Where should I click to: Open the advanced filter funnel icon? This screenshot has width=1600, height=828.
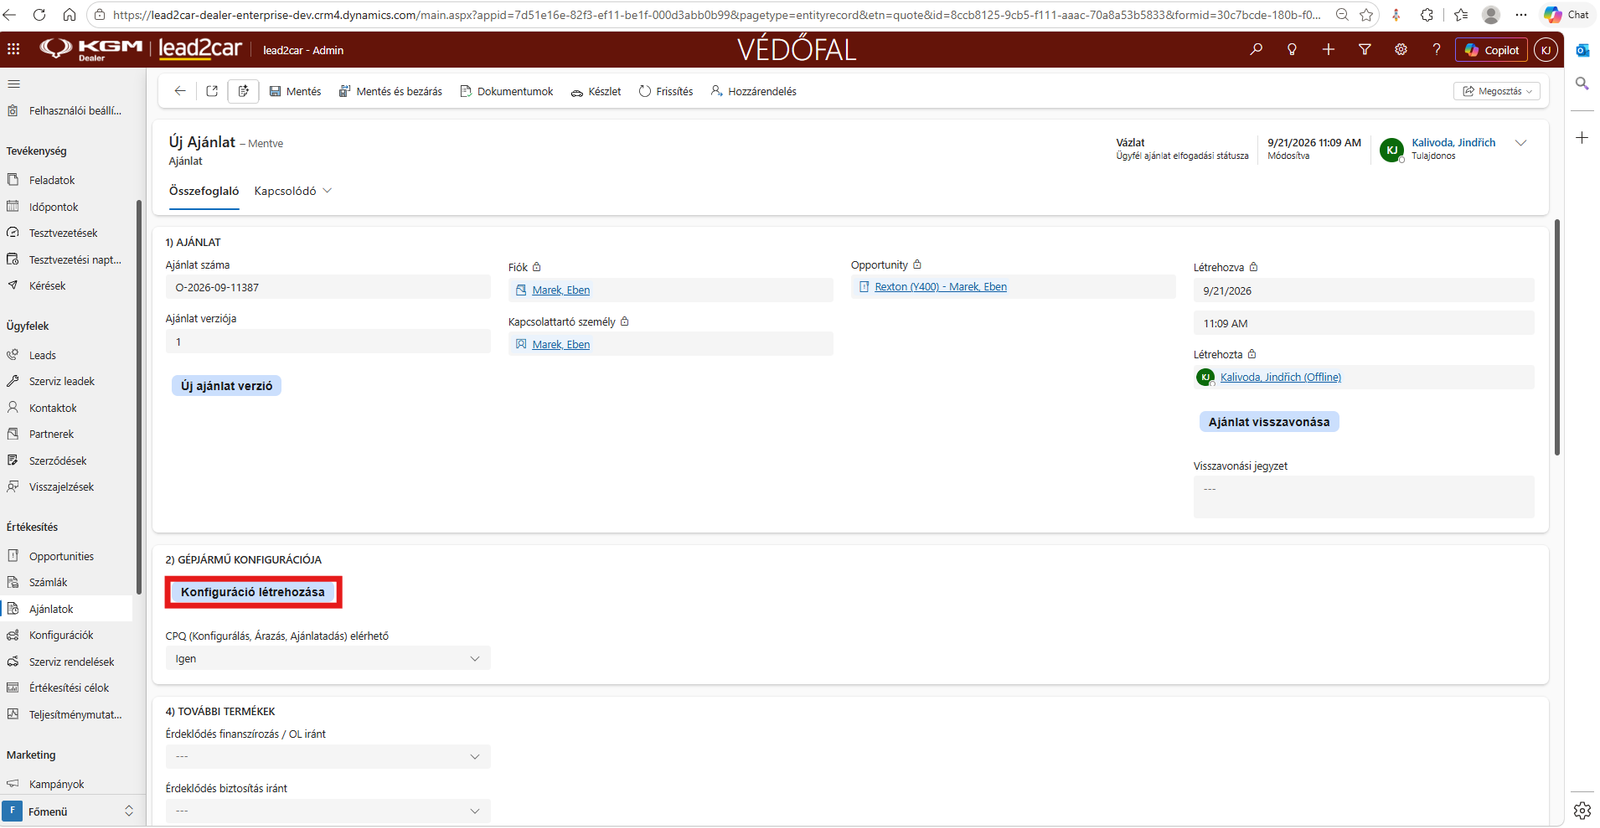click(x=1364, y=49)
